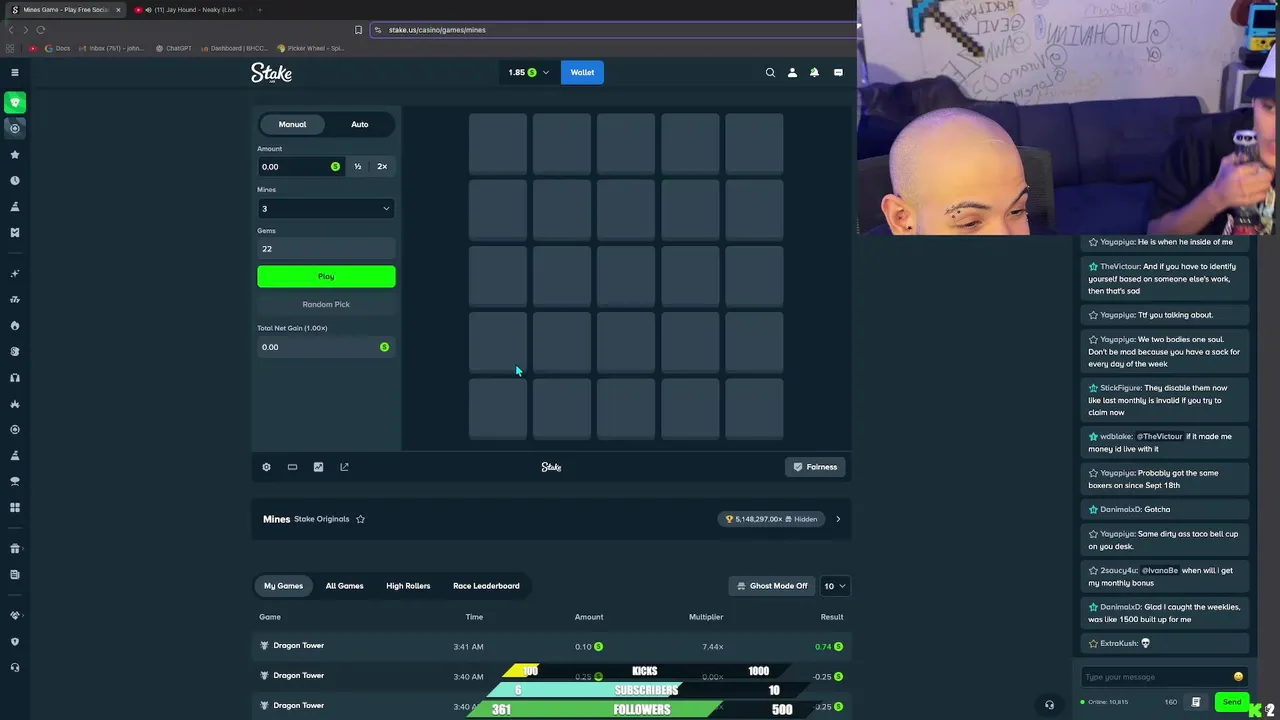1280x720 pixels.
Task: Click the browser address bar
Action: tap(612, 30)
